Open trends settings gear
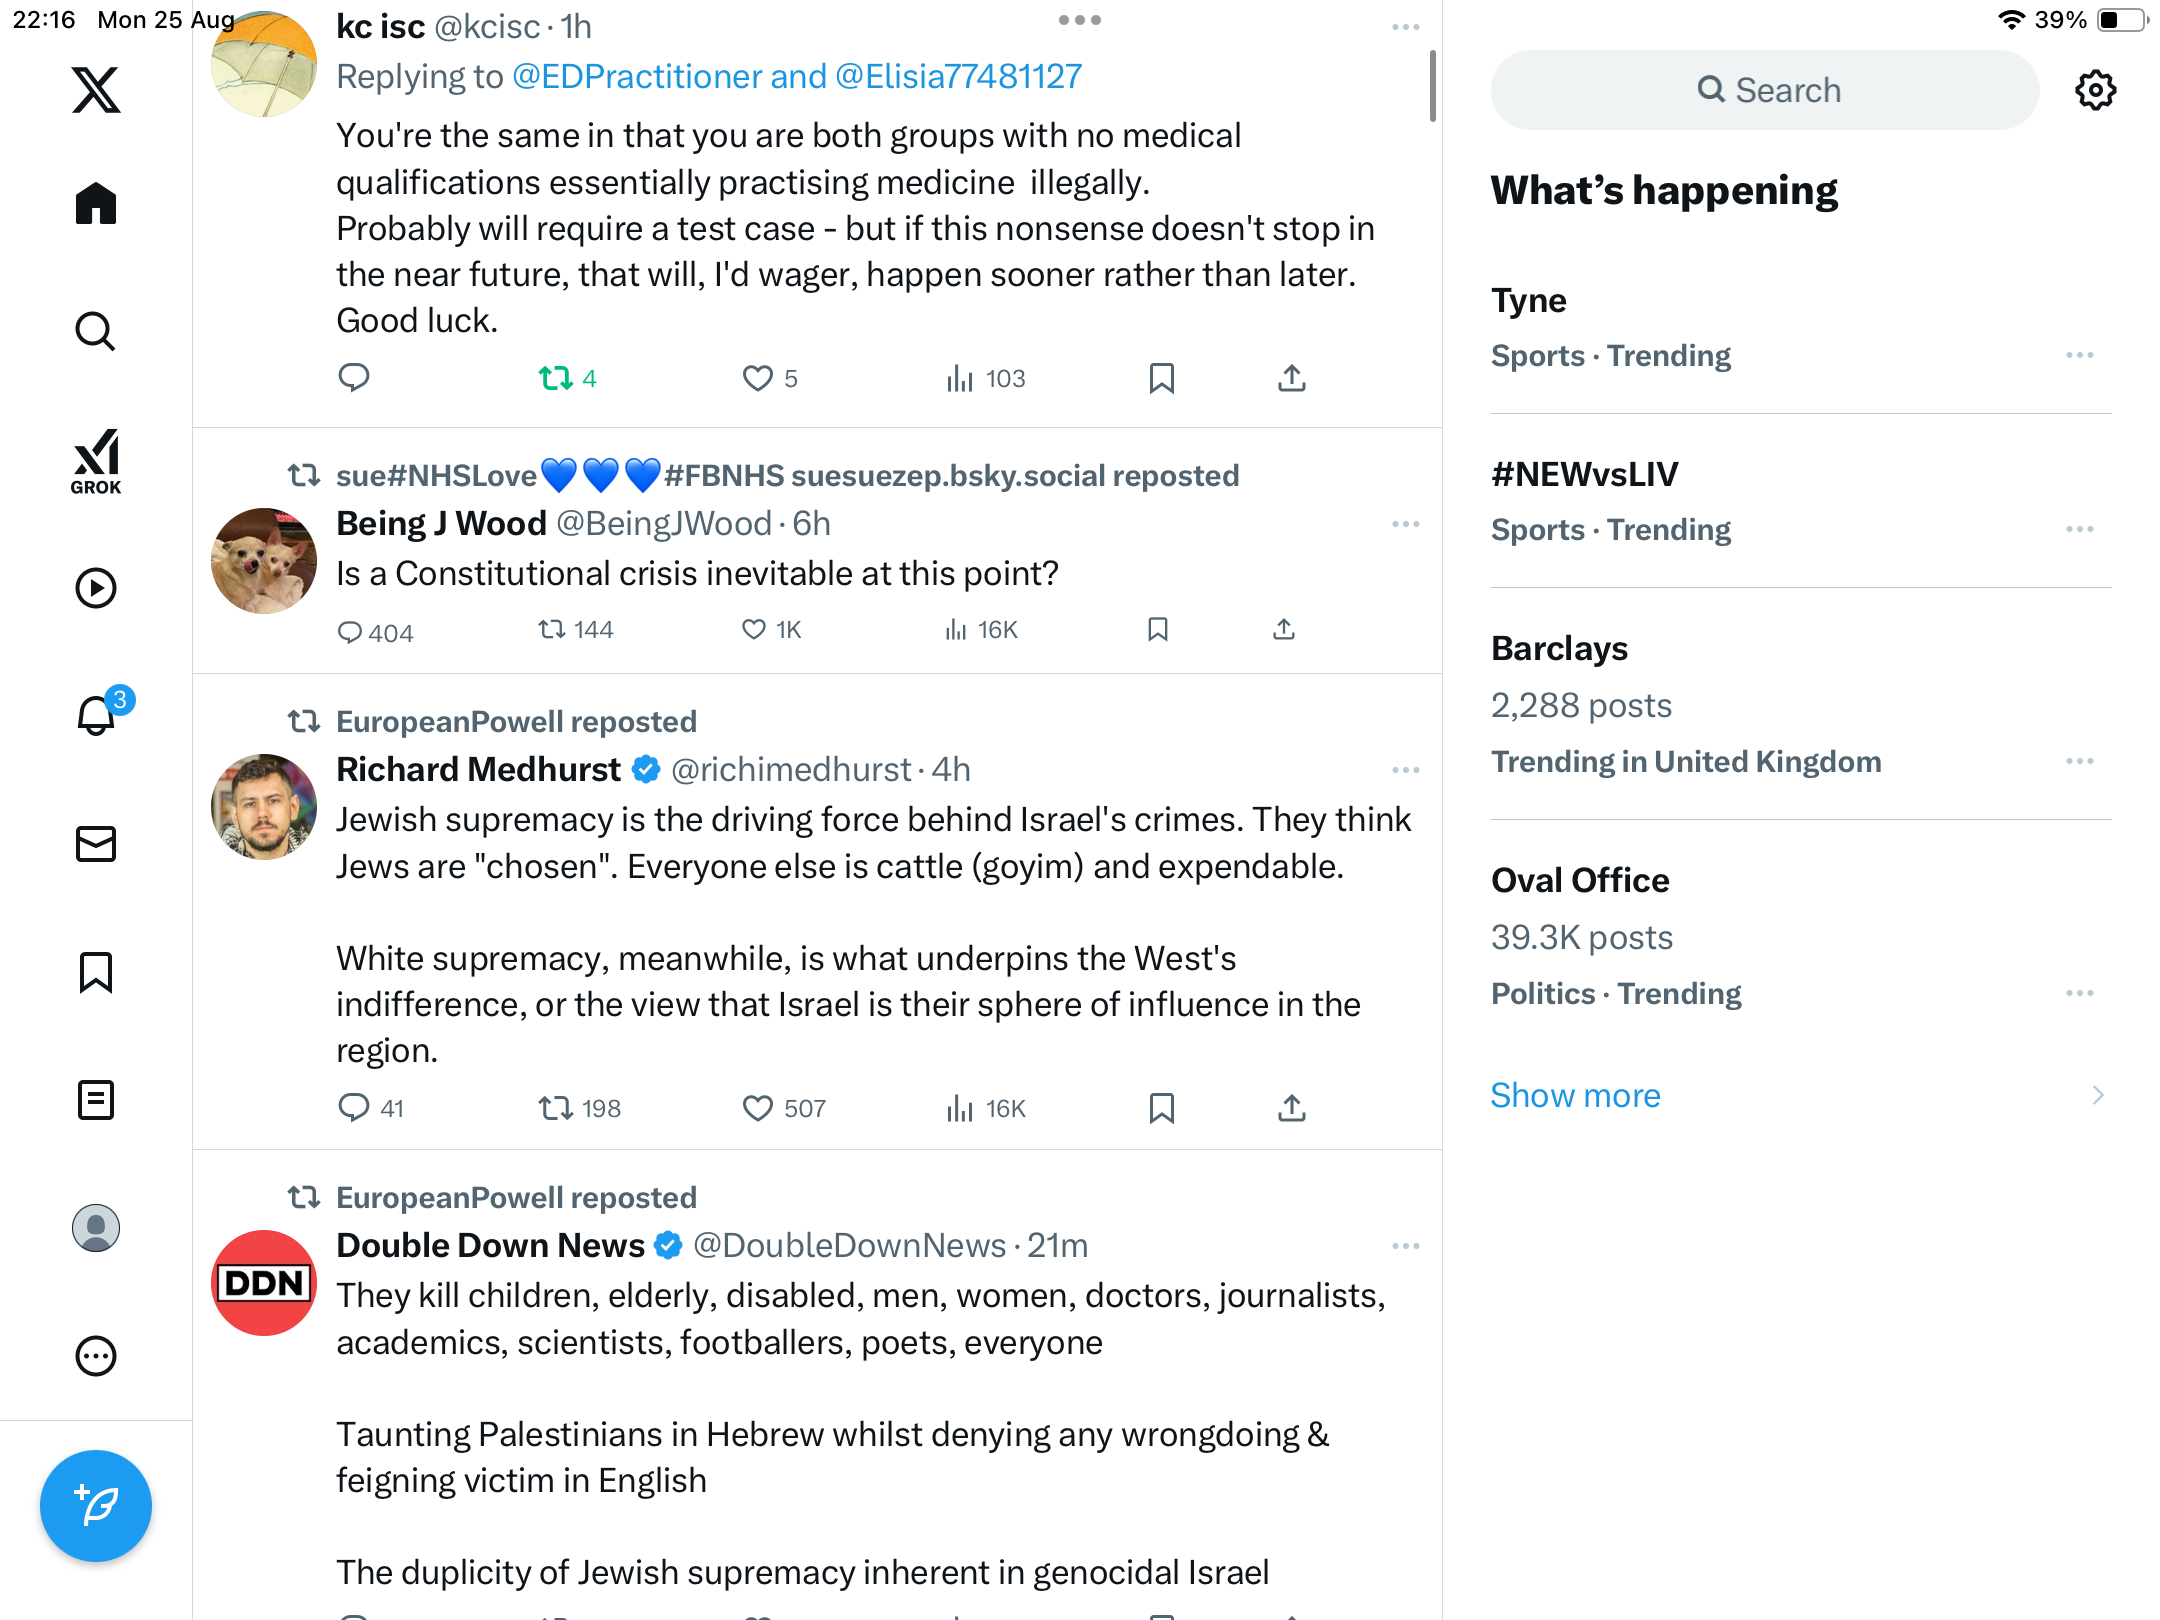2160x1620 pixels. coord(2095,90)
